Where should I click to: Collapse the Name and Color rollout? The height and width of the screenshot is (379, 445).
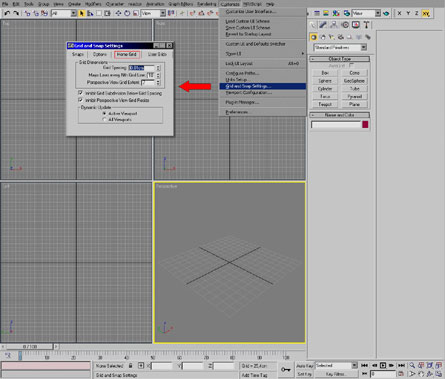[x=339, y=115]
